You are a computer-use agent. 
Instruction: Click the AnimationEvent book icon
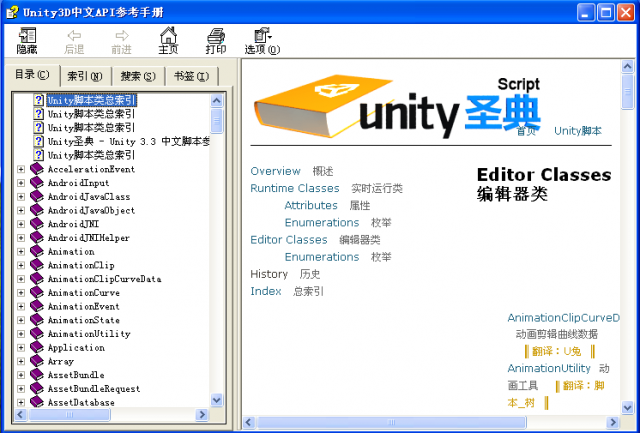coord(37,306)
